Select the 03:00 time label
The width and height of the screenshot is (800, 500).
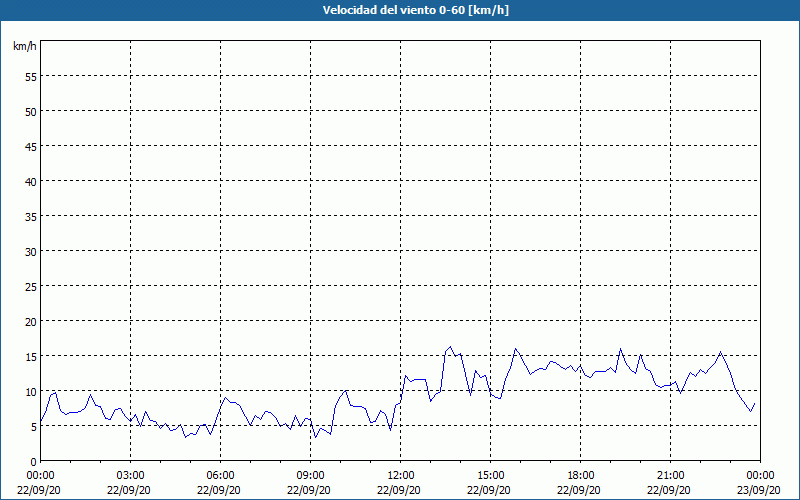coord(131,476)
